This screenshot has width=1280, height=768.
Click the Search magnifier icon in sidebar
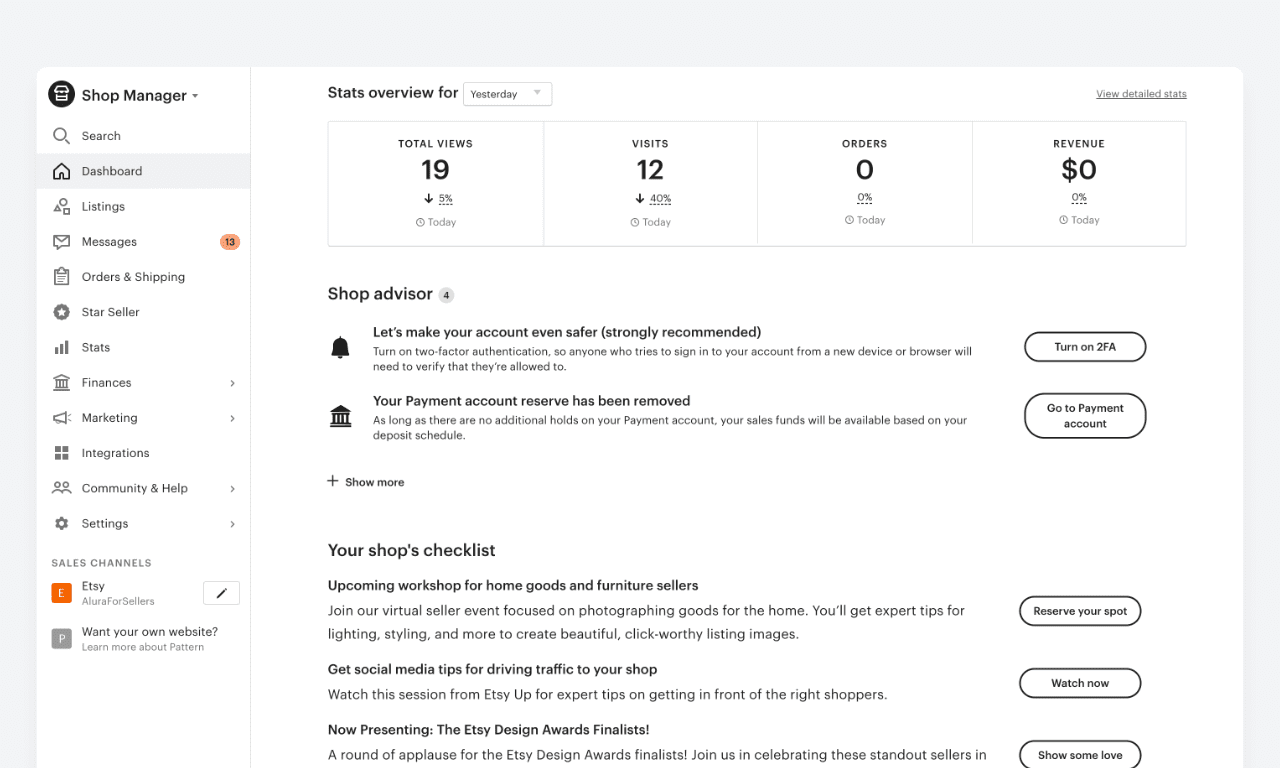(x=61, y=136)
